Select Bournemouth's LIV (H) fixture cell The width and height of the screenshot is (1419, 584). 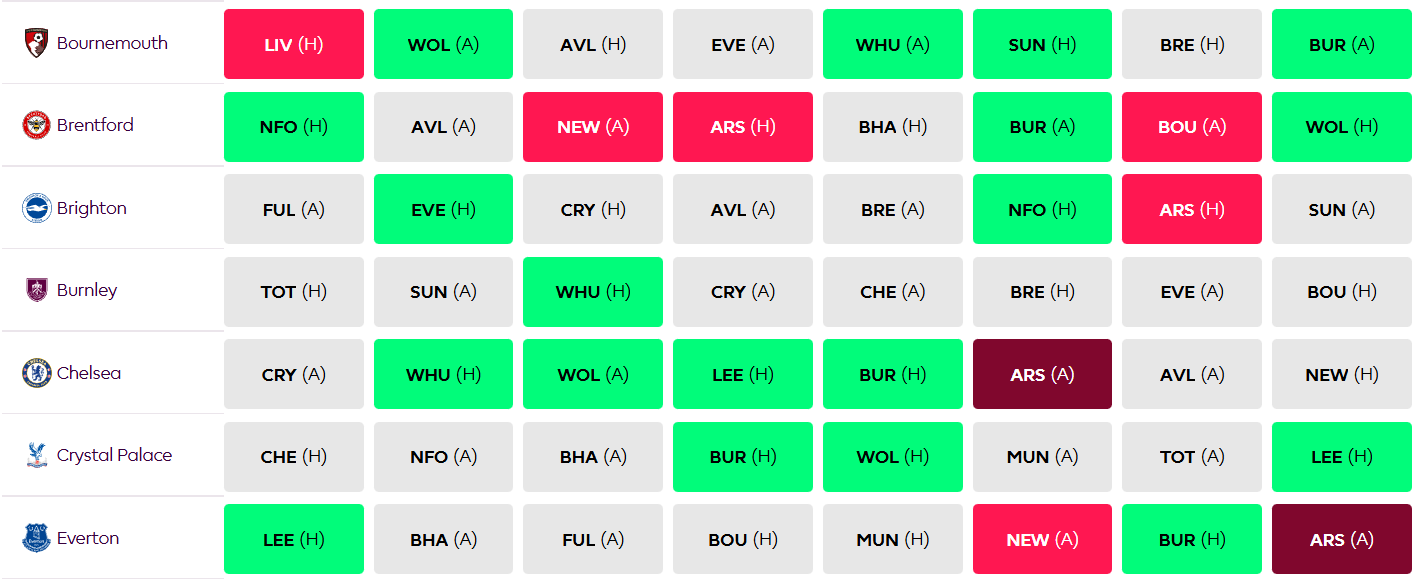[293, 44]
